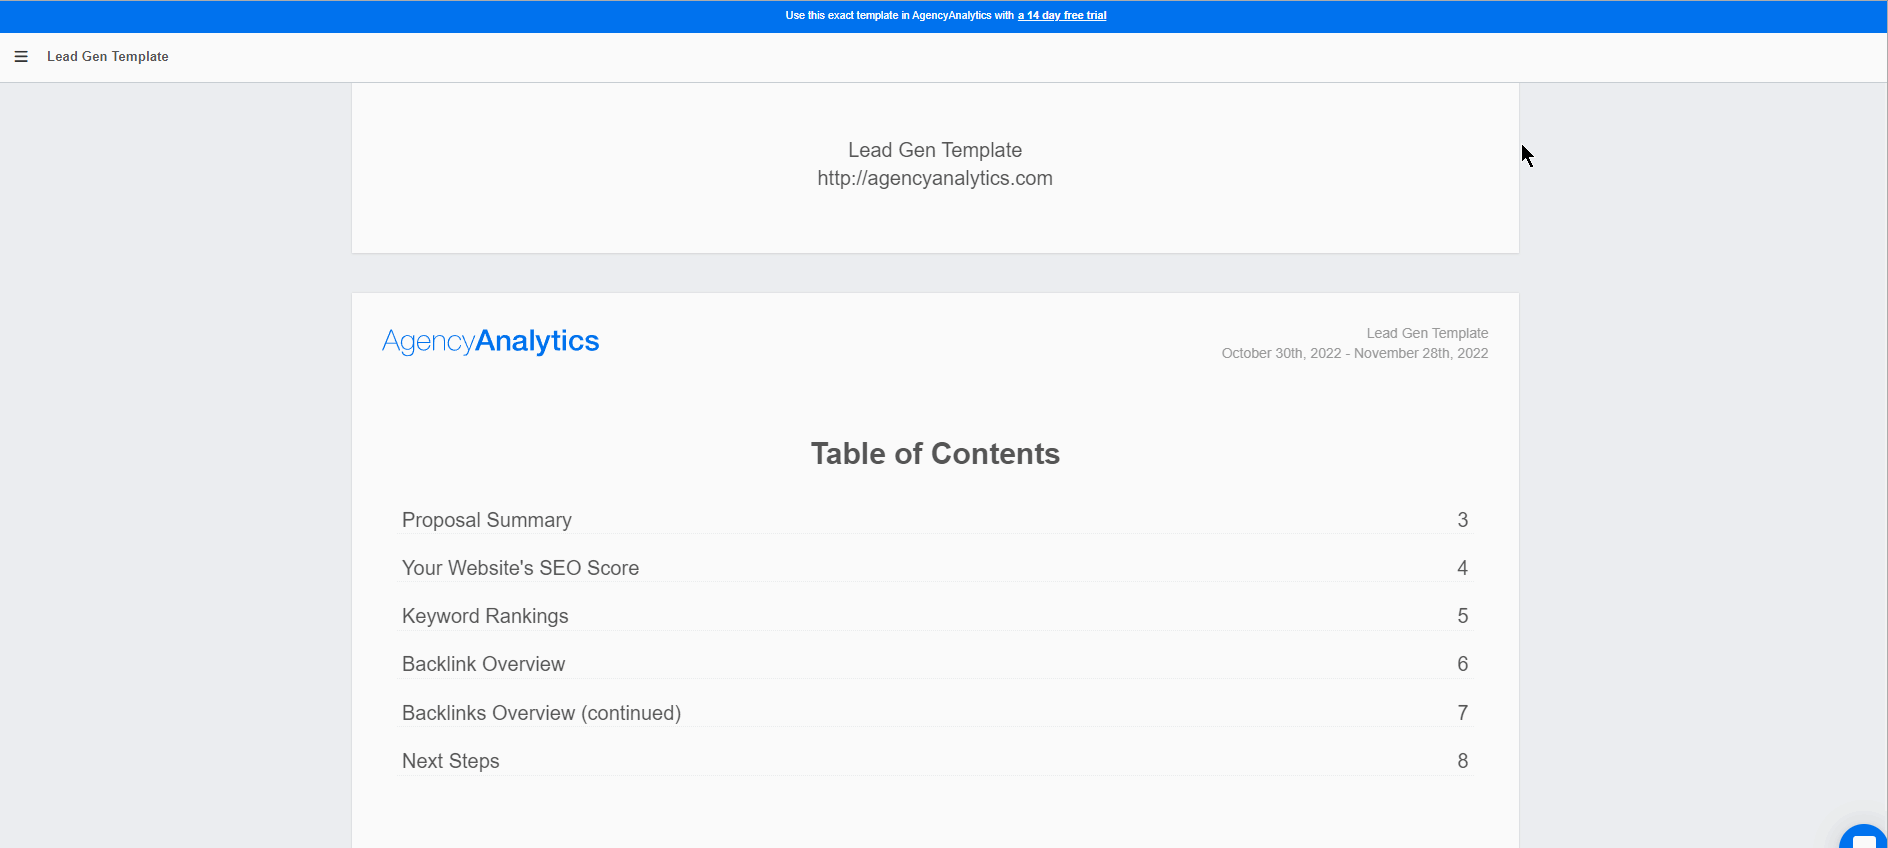Click page number 3 beside Proposal Summary

pos(1462,520)
